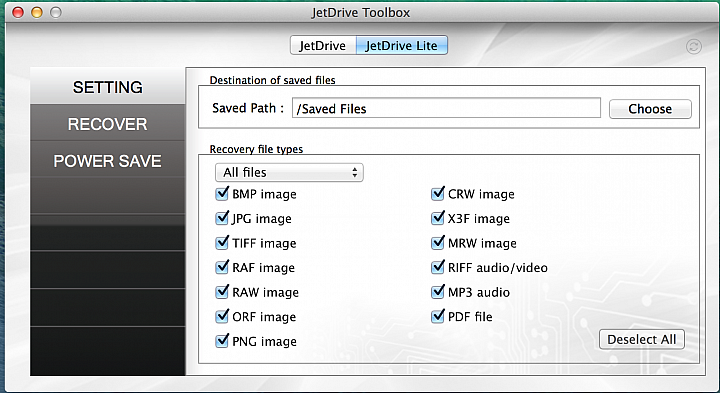Toggle PDF file checkbox

(438, 316)
